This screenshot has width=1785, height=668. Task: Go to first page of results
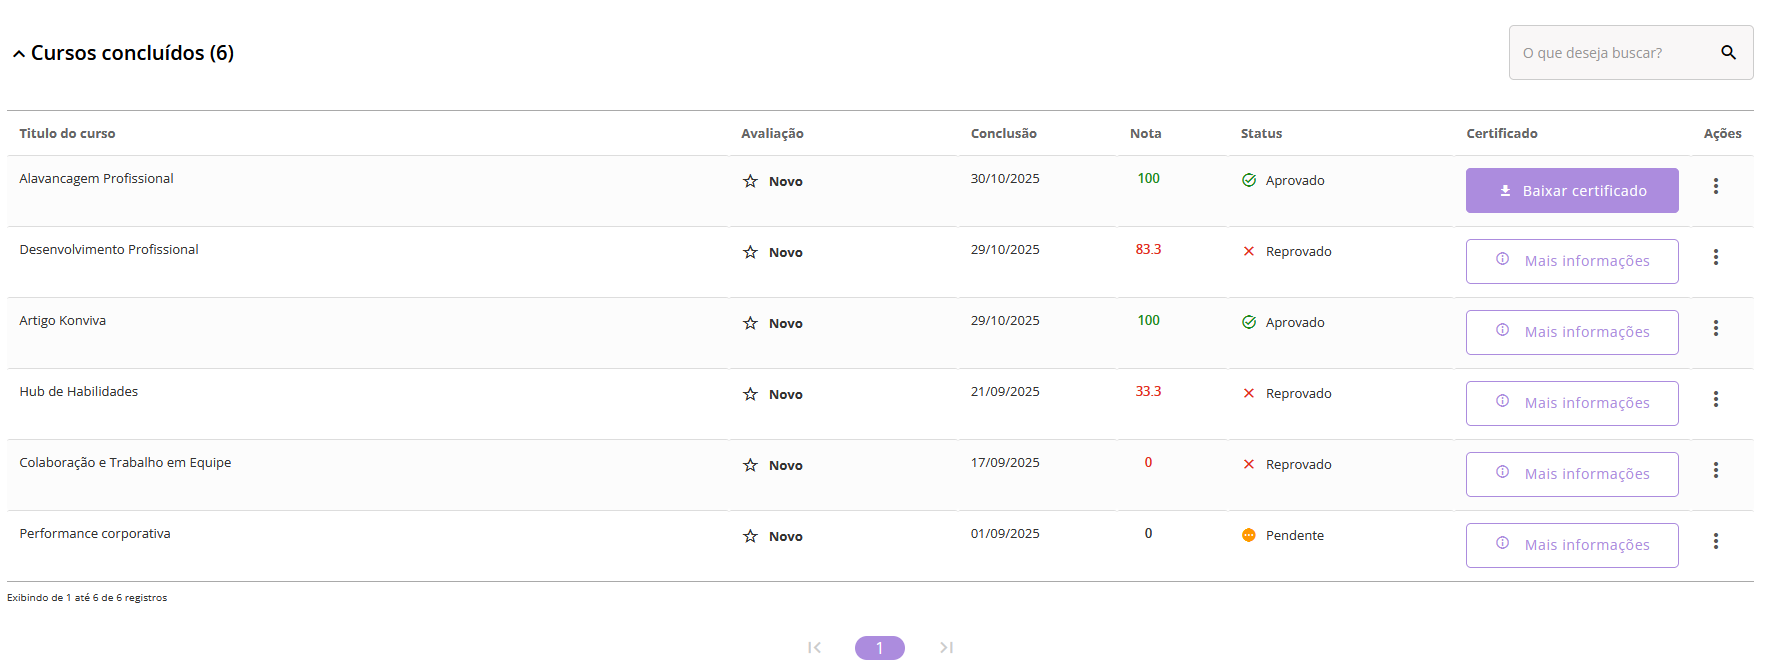[814, 648]
